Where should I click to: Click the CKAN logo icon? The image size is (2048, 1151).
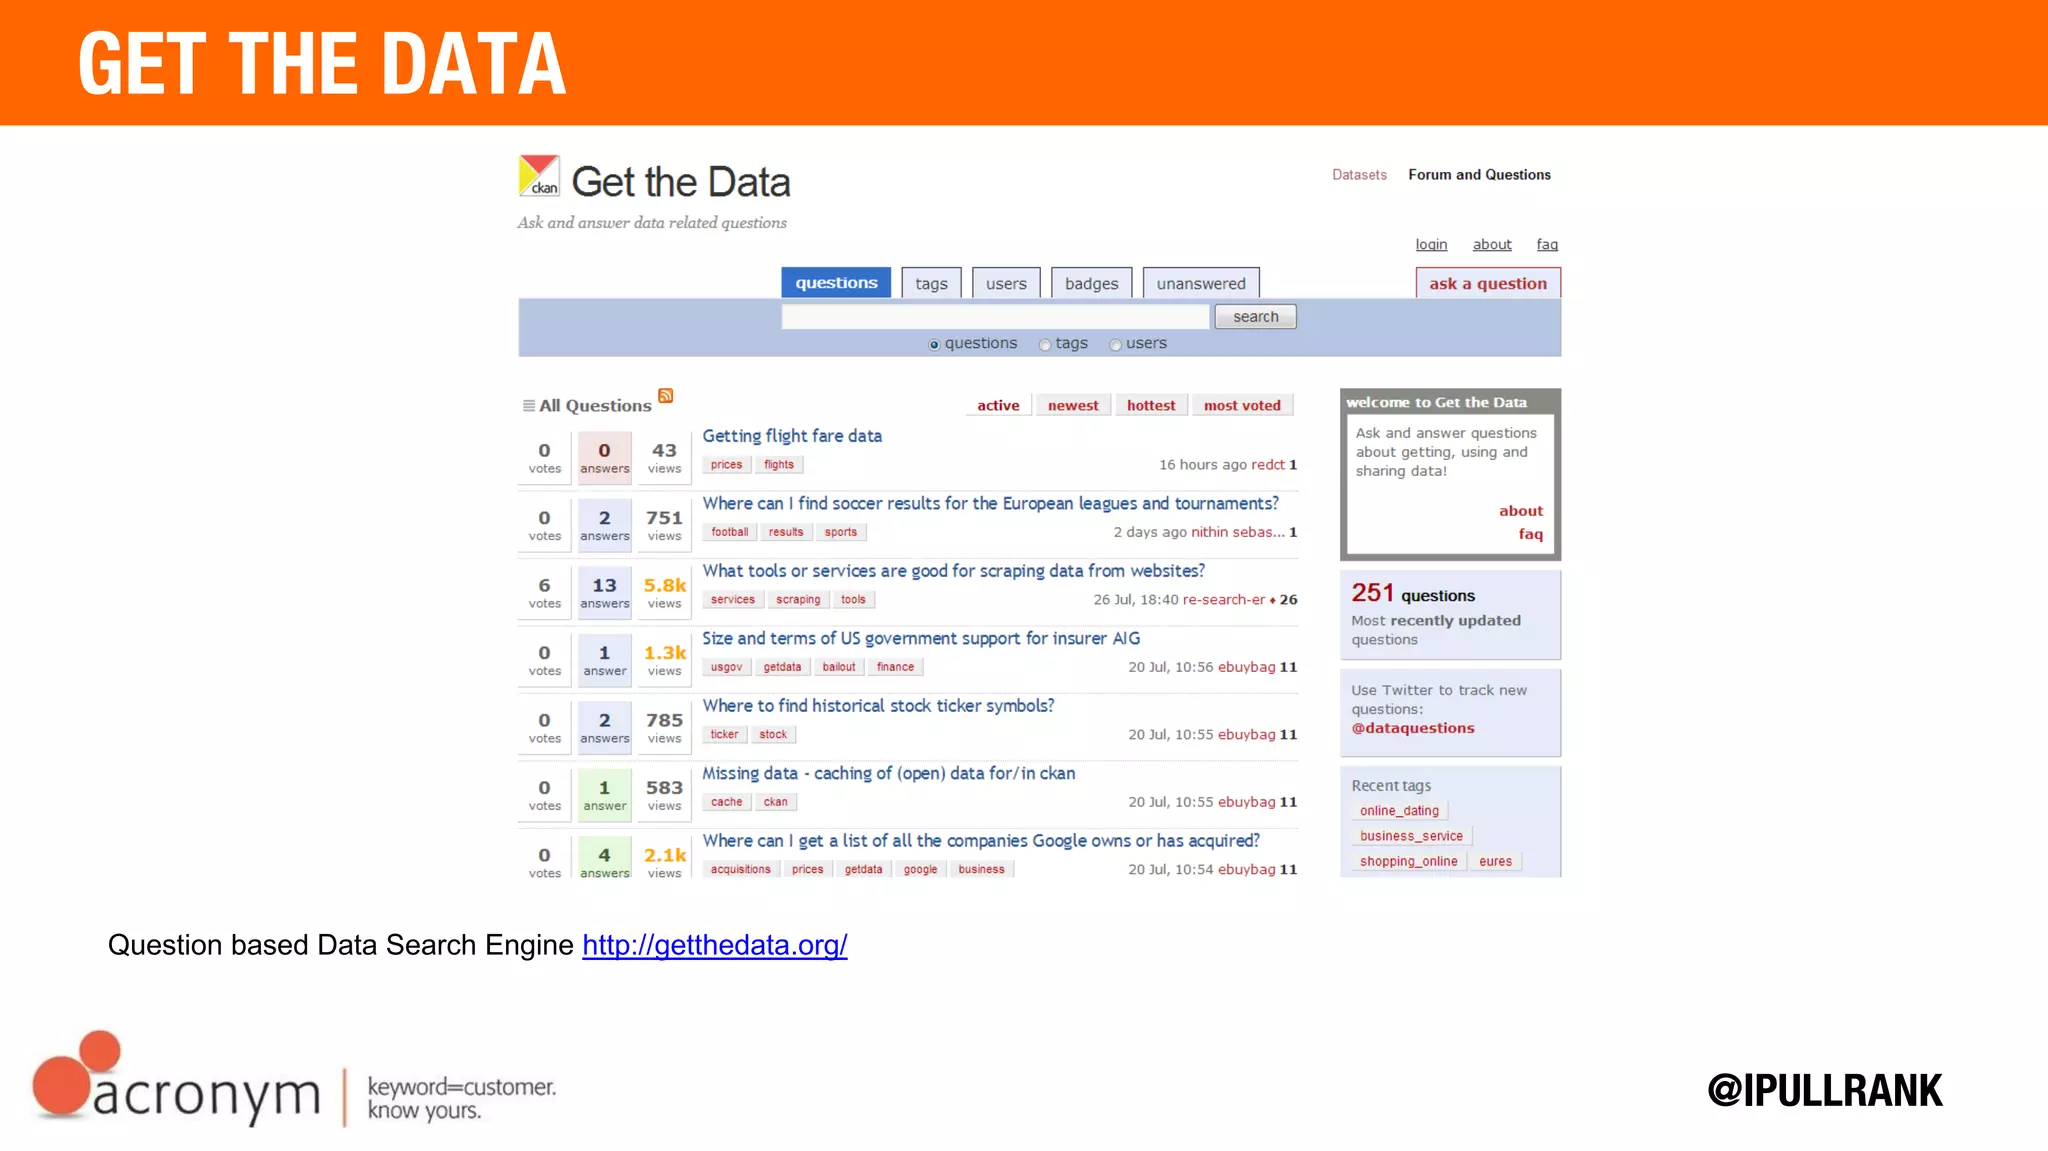pyautogui.click(x=539, y=176)
